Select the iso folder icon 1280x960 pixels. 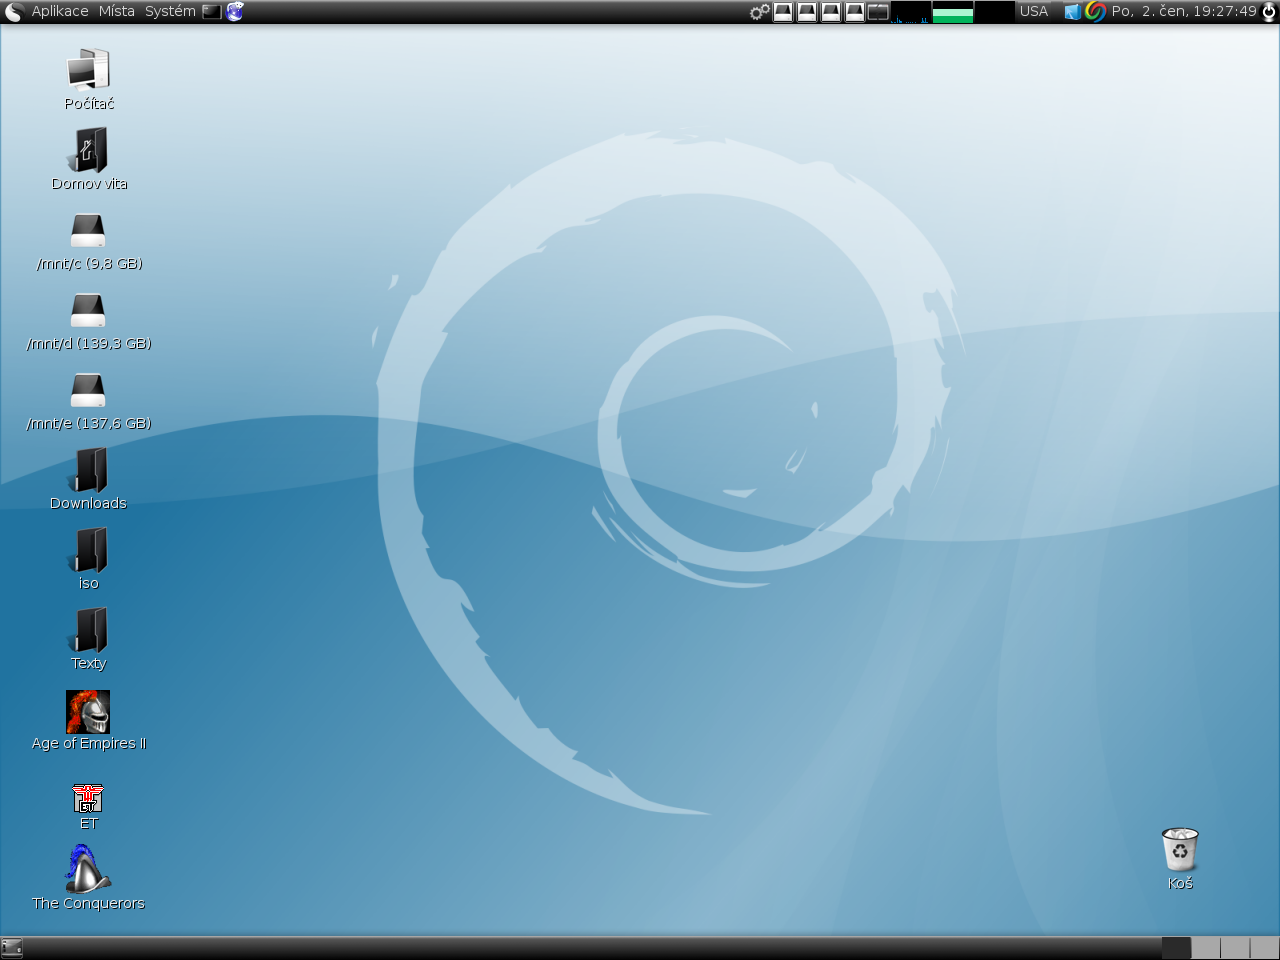pos(89,550)
